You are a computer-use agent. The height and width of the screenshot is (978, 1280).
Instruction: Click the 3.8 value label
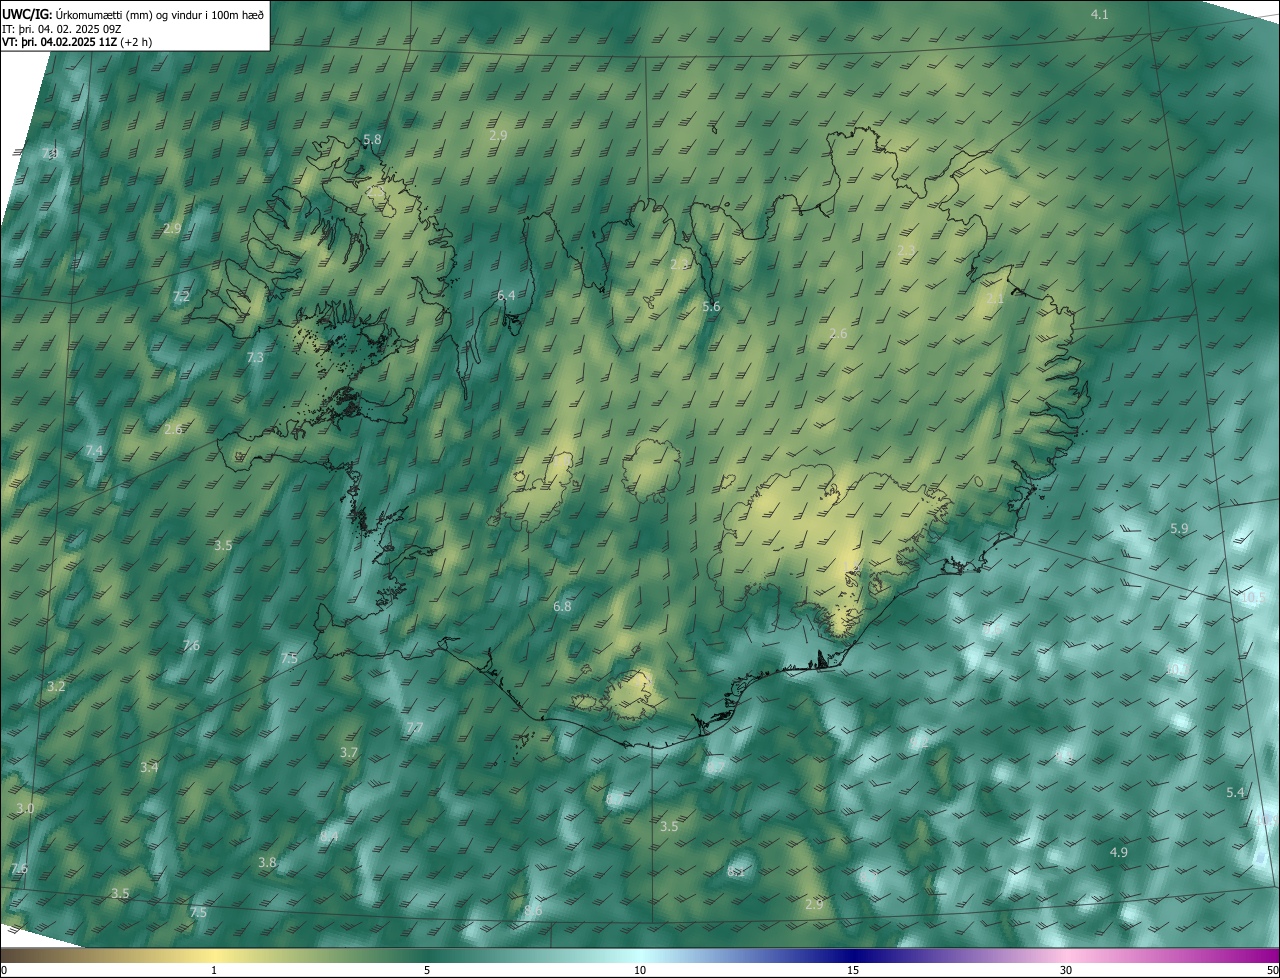(x=267, y=862)
